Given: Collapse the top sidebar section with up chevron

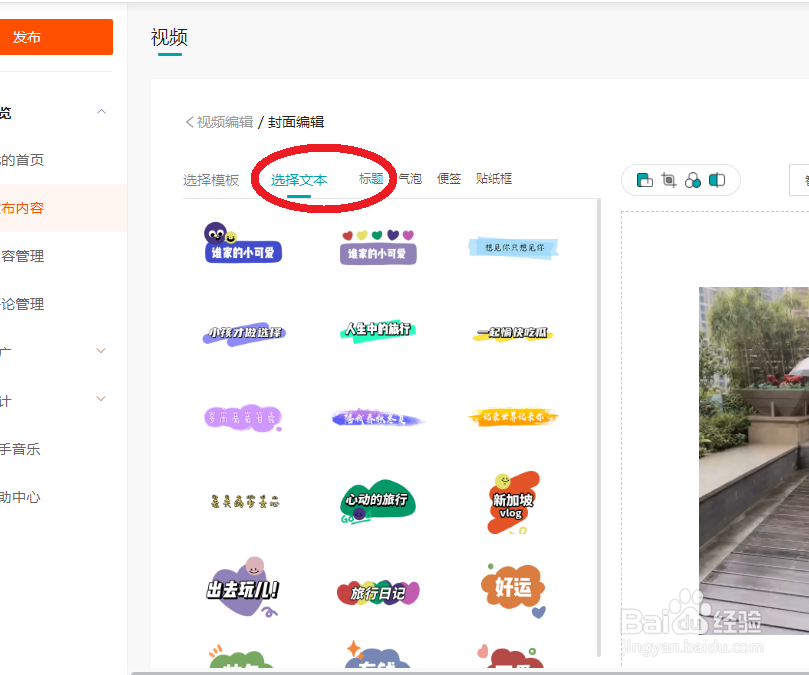Looking at the screenshot, I should [101, 112].
